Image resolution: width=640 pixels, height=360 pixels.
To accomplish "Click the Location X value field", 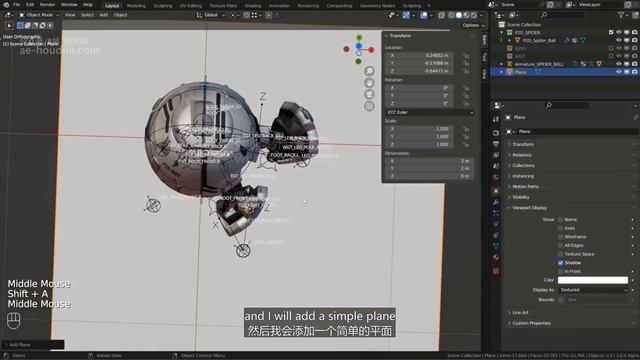I will pyautogui.click(x=419, y=55).
